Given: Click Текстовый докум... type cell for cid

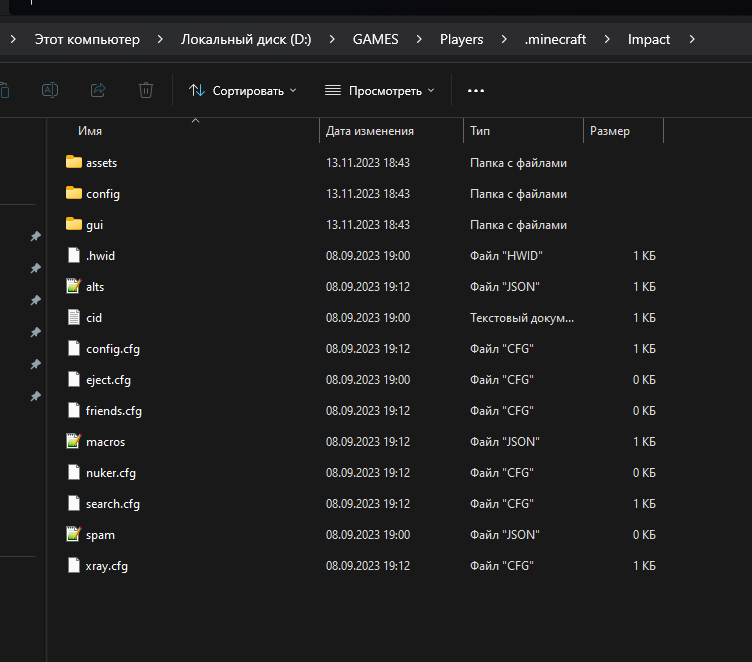Looking at the screenshot, I should pos(522,318).
